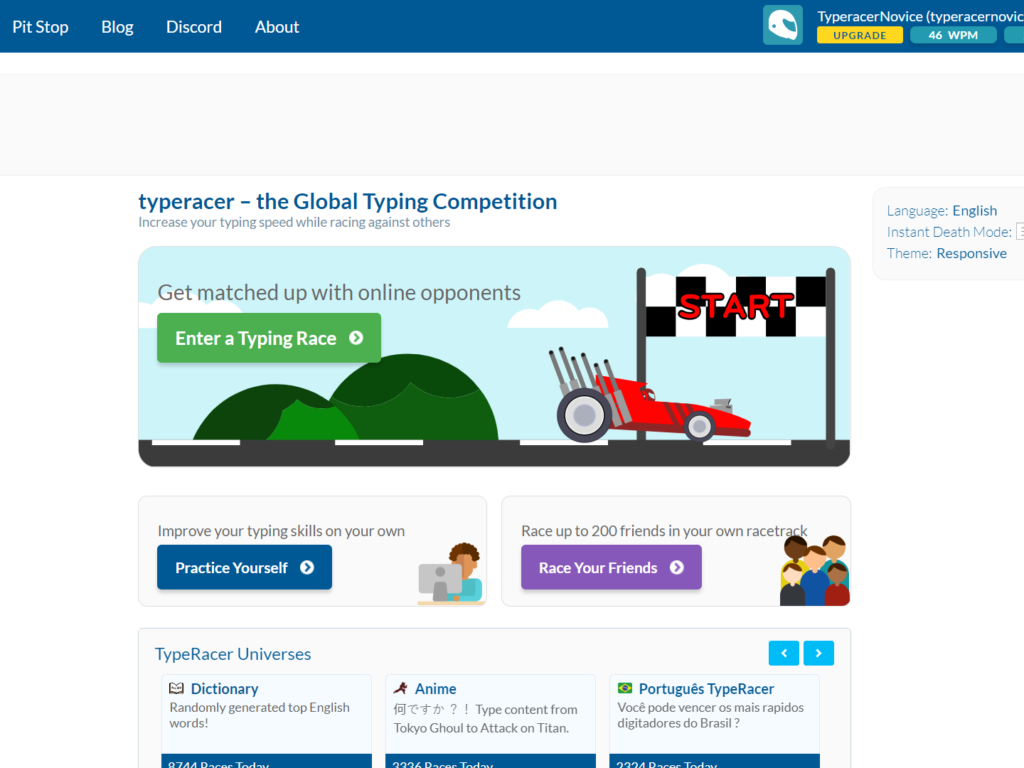Click the Race Your Friends button
The height and width of the screenshot is (768, 1024).
[611, 568]
